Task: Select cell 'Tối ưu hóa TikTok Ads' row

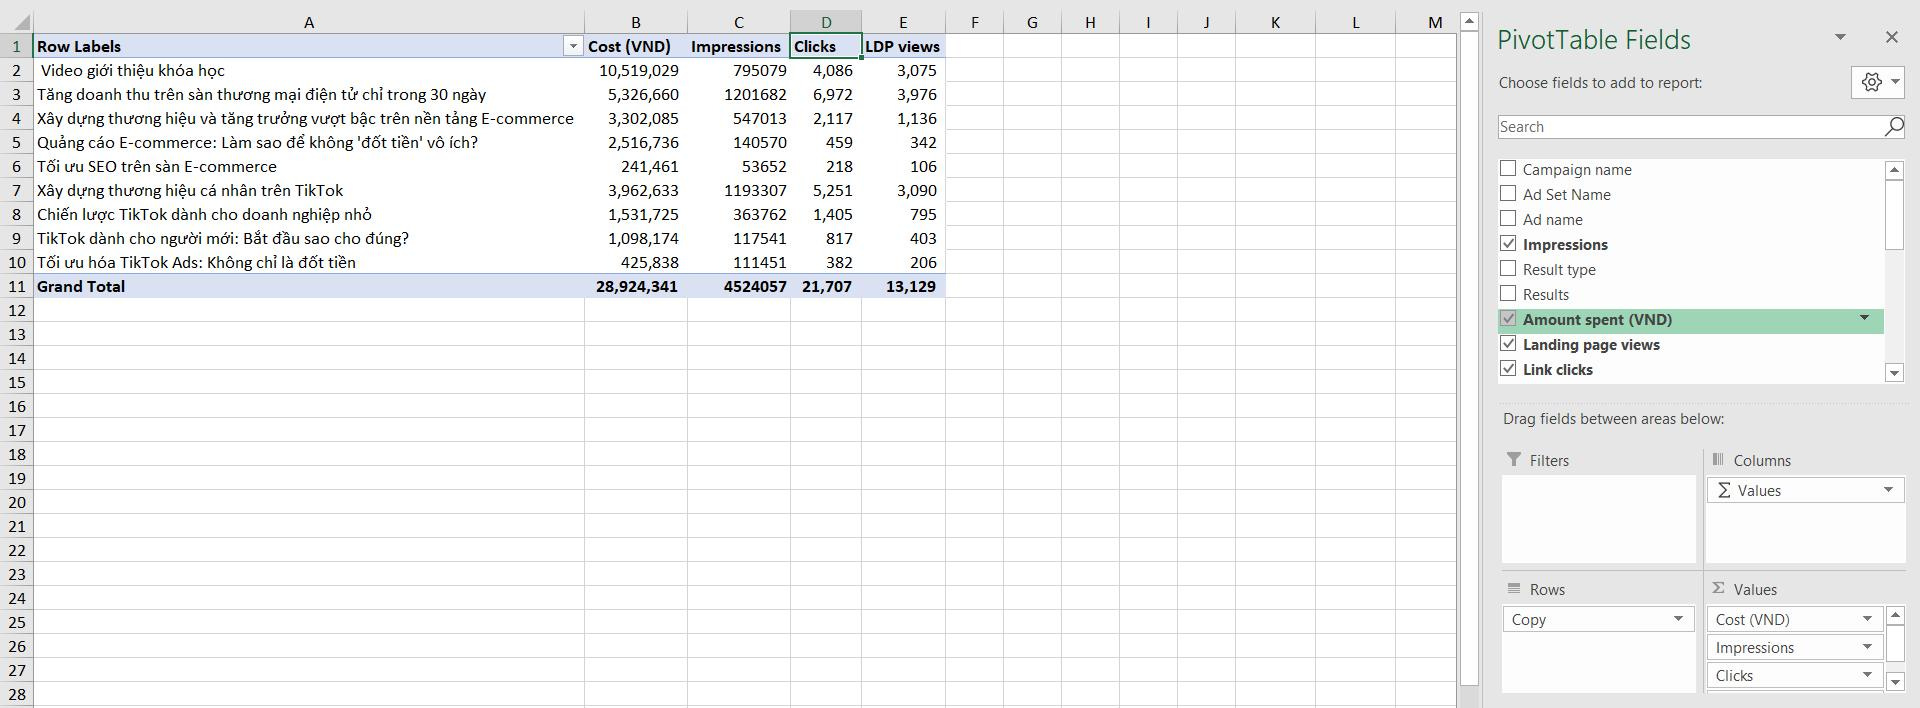Action: pos(309,262)
